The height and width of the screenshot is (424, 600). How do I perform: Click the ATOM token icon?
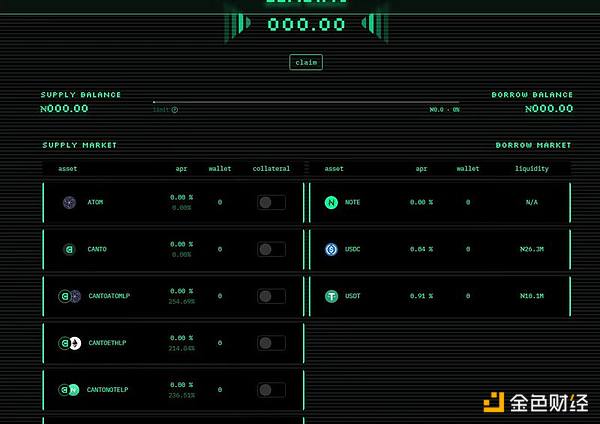[69, 202]
